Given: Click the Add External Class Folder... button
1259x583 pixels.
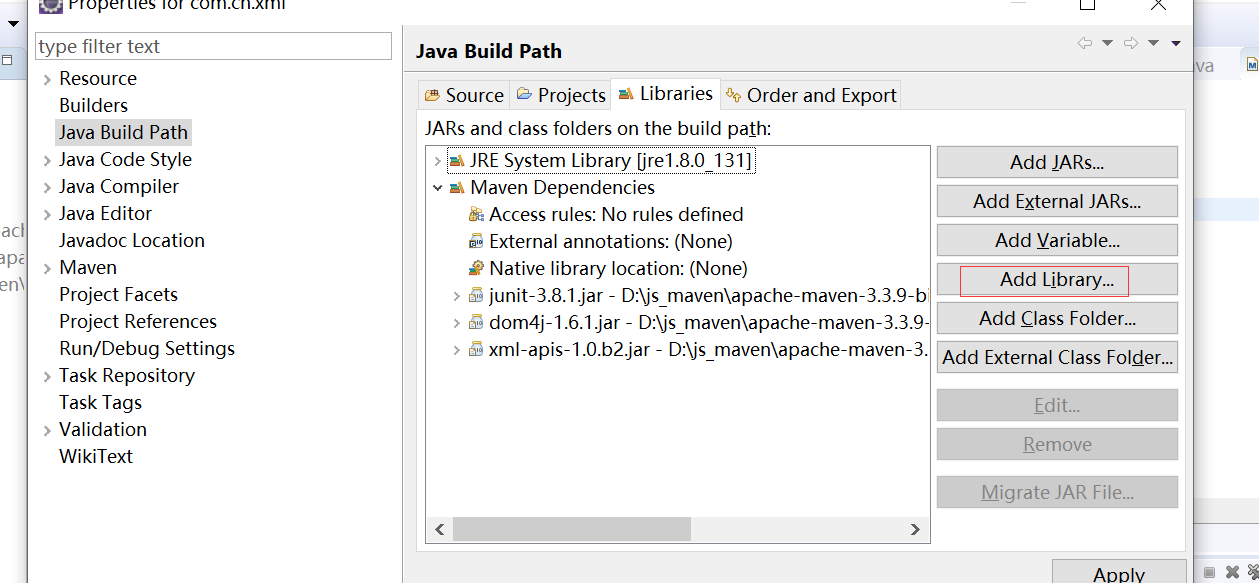Looking at the screenshot, I should coord(1057,357).
